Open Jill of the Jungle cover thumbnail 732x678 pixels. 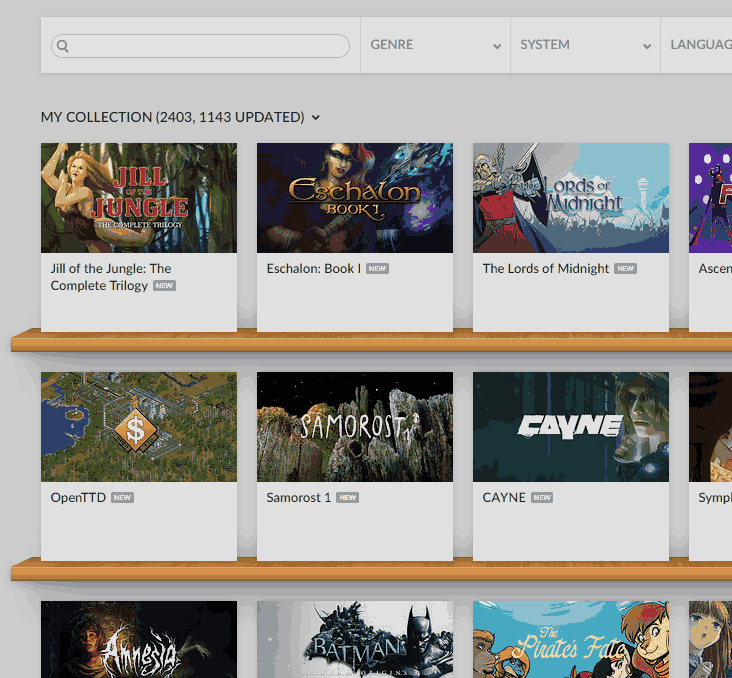coord(139,198)
